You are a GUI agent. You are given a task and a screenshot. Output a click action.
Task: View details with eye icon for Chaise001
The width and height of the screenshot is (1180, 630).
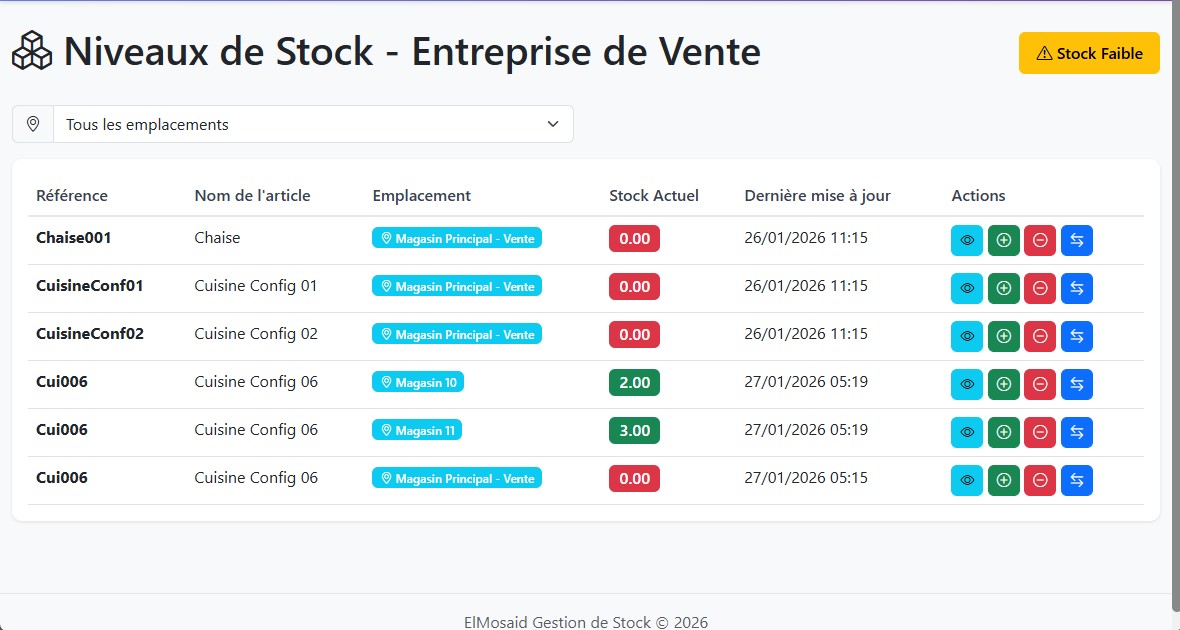click(967, 240)
